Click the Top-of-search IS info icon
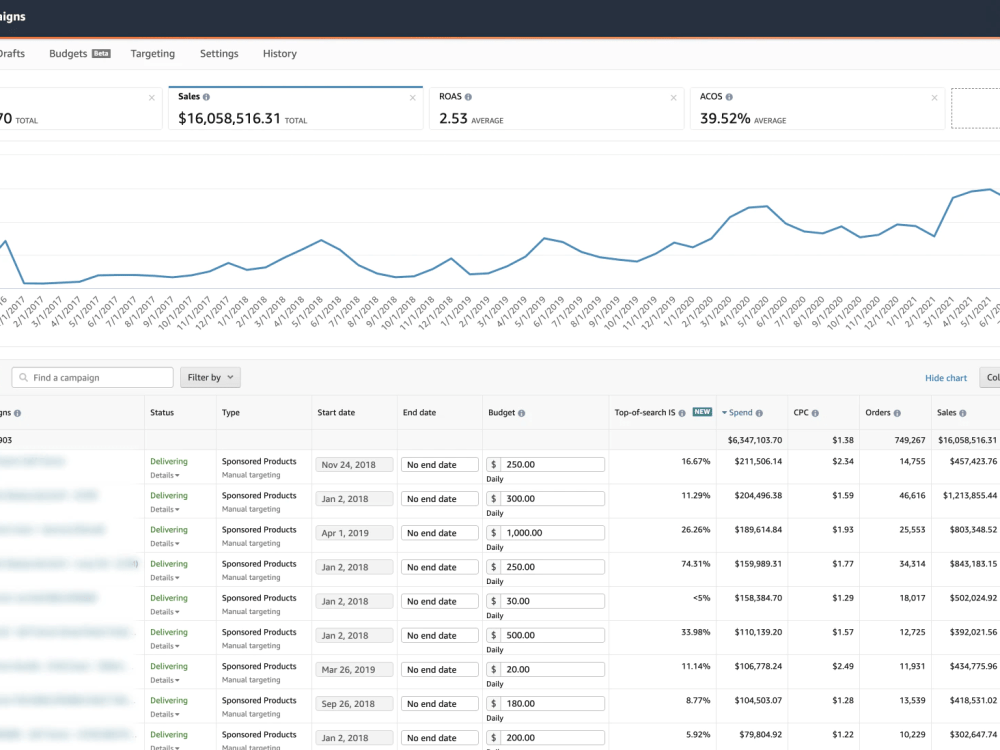Viewport: 1000px width, 750px height. pyautogui.click(x=682, y=413)
